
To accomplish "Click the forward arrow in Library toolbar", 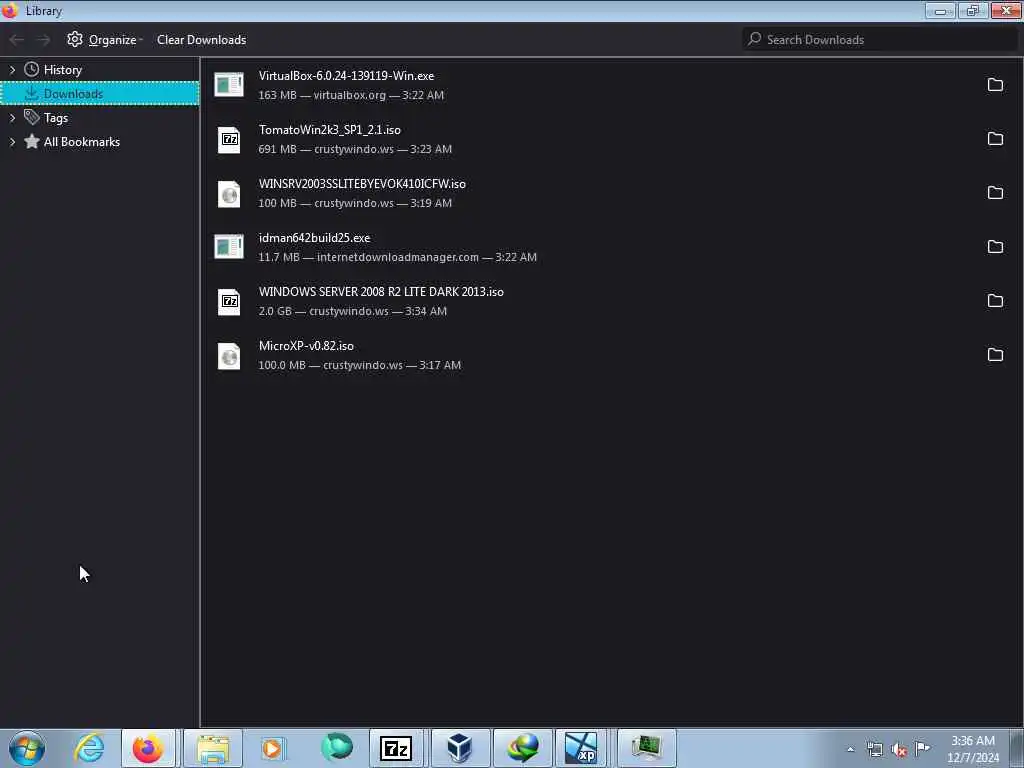I will click(43, 40).
